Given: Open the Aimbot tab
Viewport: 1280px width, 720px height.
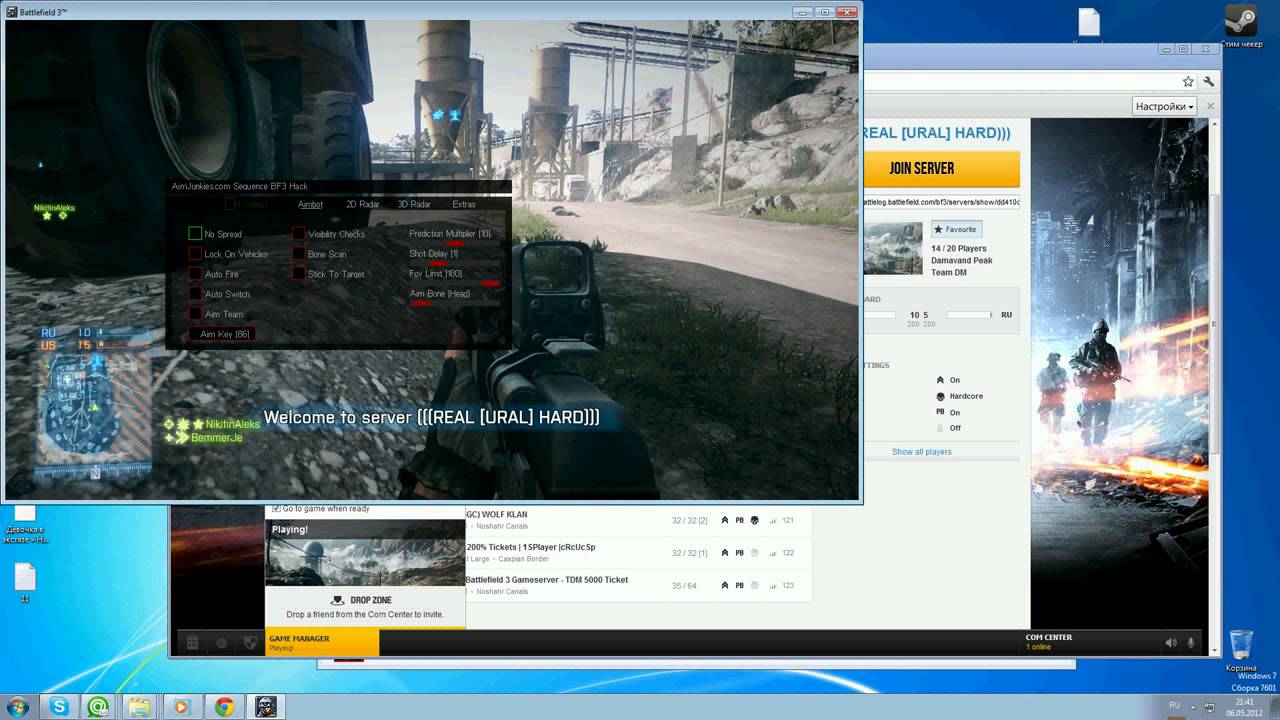Looking at the screenshot, I should tap(310, 204).
